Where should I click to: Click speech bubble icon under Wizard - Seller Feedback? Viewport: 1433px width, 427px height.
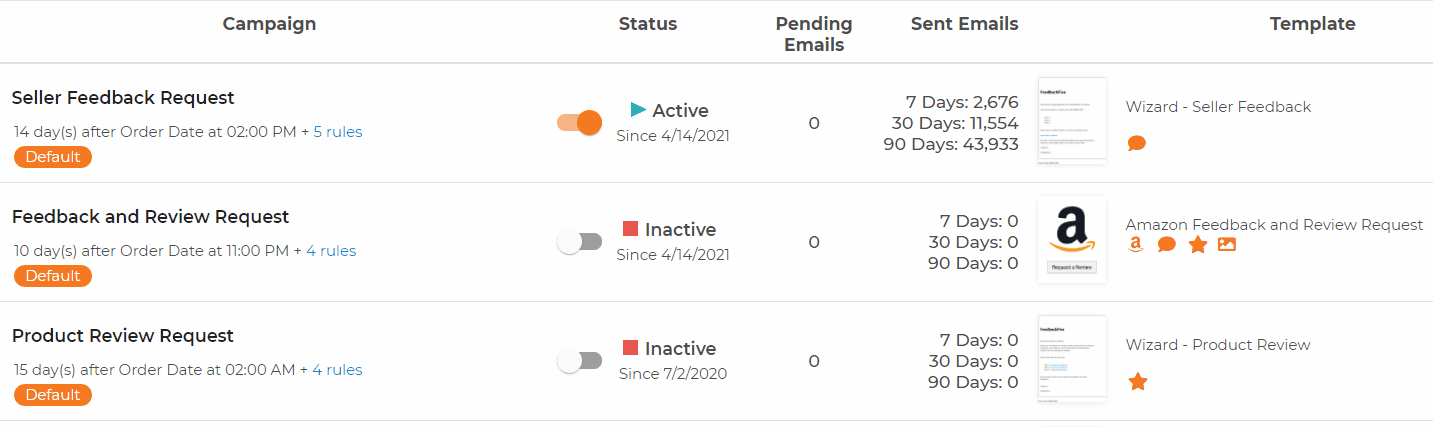coord(1136,143)
